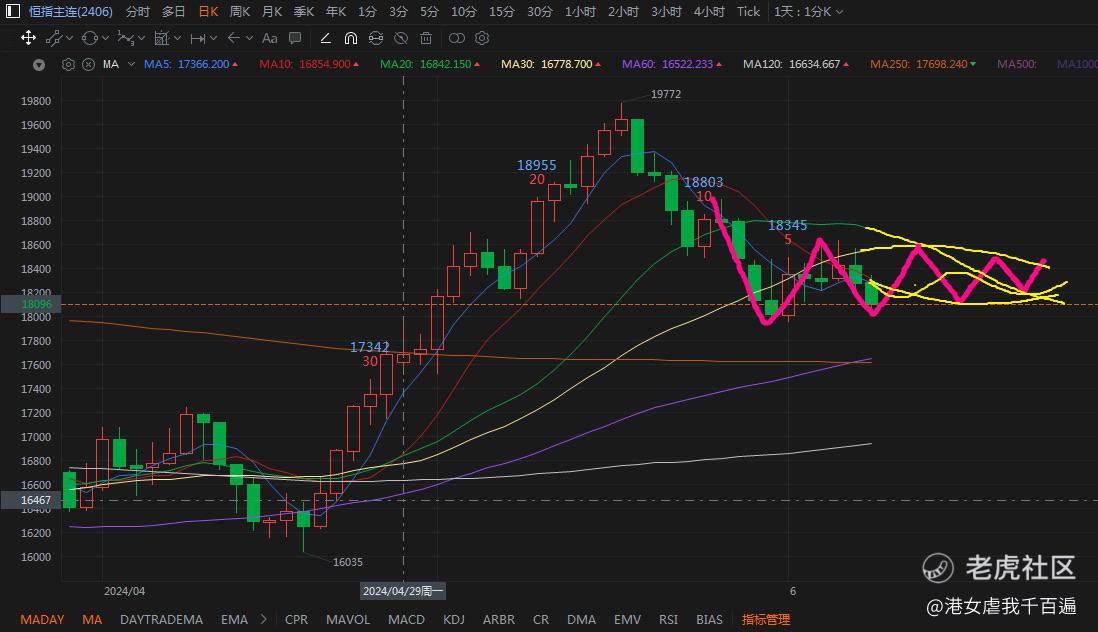Switch to 分时 chart view
The image size is (1098, 632).
137,11
